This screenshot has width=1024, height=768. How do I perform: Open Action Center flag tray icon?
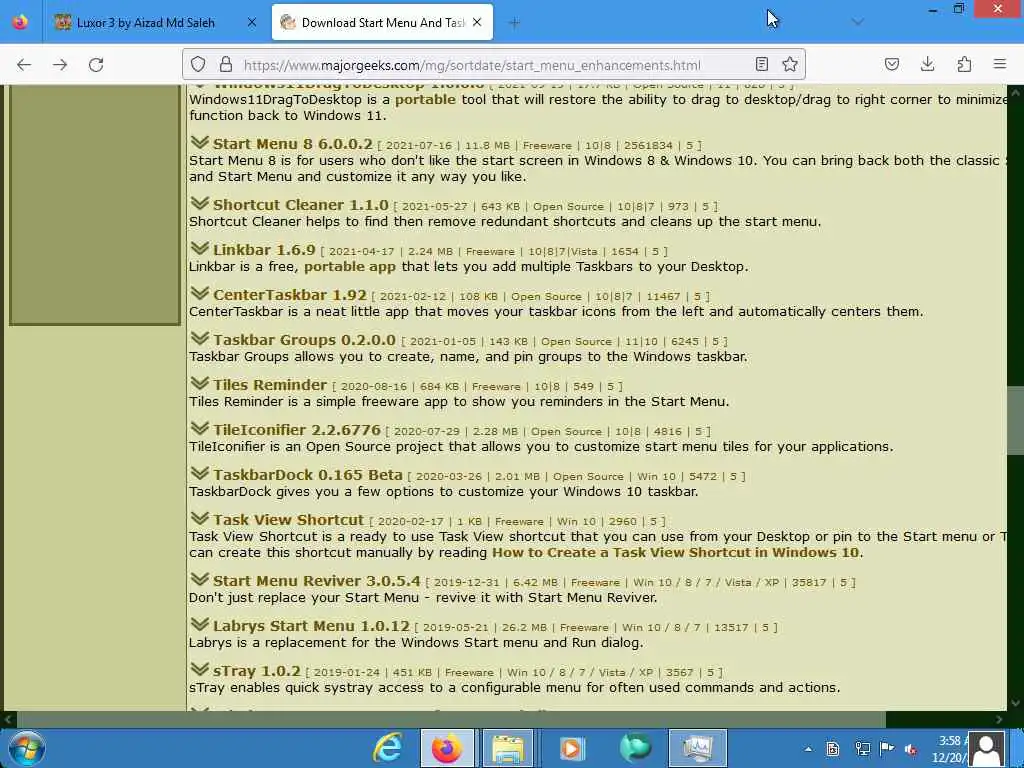[887, 748]
